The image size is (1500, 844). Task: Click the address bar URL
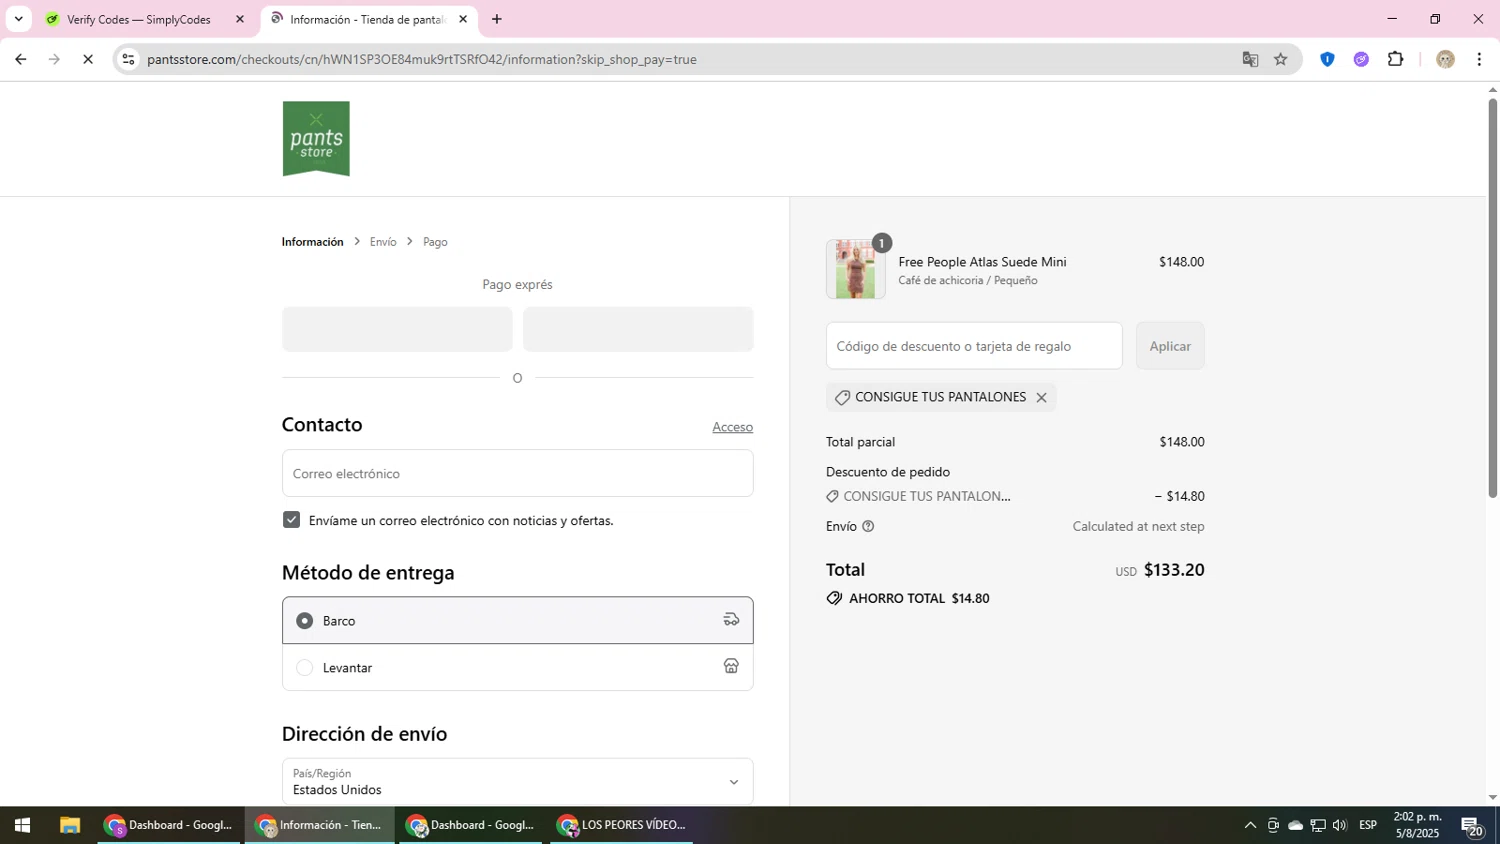click(421, 59)
